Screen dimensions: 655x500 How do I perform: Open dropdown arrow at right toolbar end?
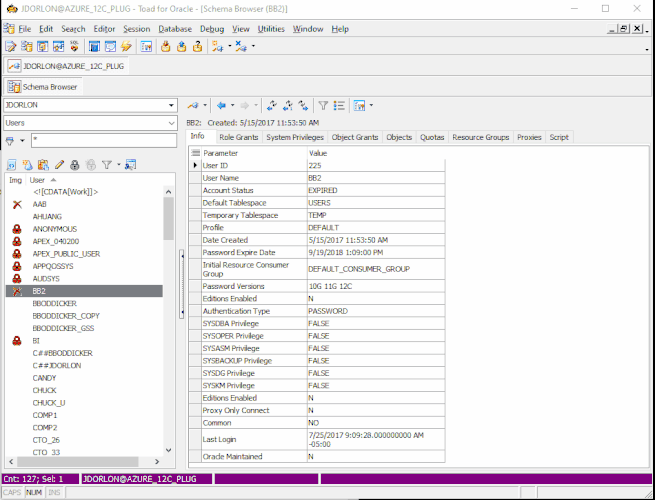coord(371,106)
